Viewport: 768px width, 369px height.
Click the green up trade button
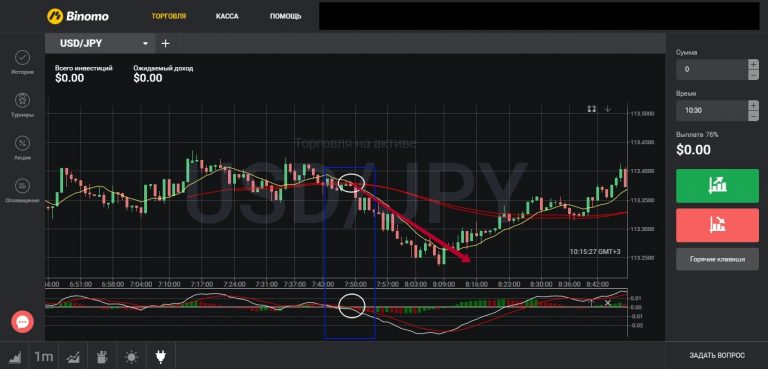[x=718, y=186]
